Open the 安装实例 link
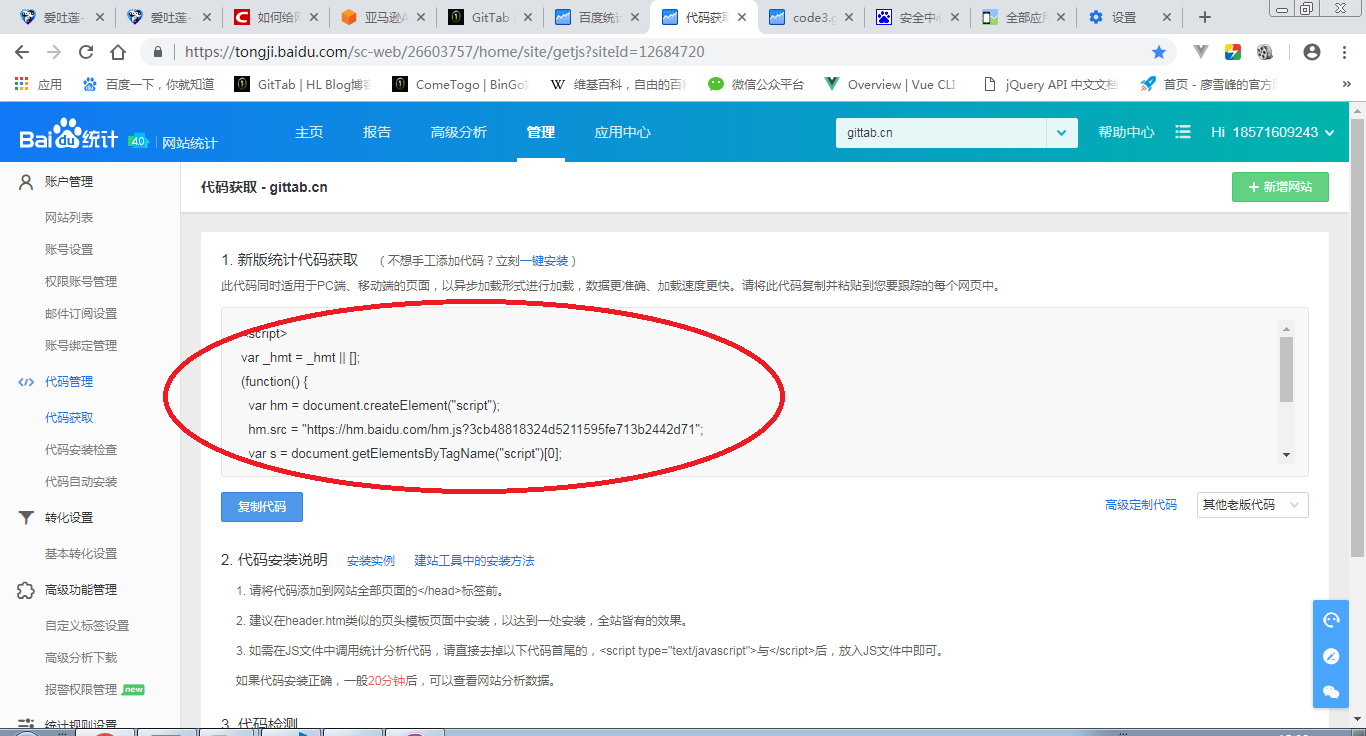The width and height of the screenshot is (1366, 736). pos(371,561)
